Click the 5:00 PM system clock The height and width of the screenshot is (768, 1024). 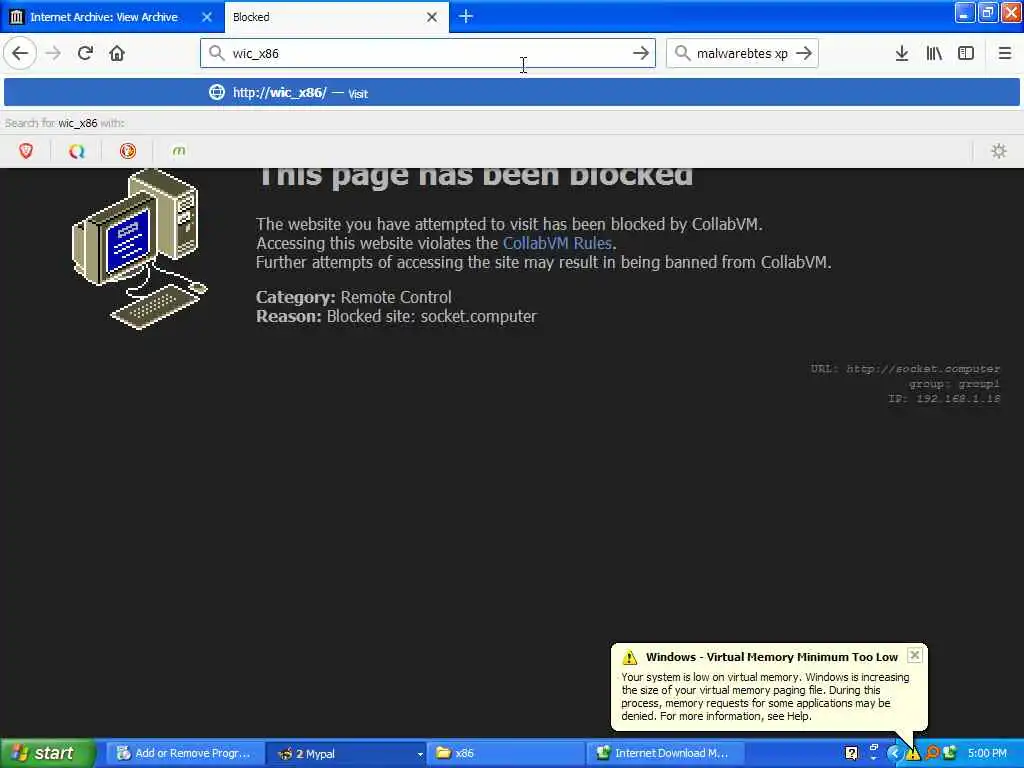click(987, 754)
